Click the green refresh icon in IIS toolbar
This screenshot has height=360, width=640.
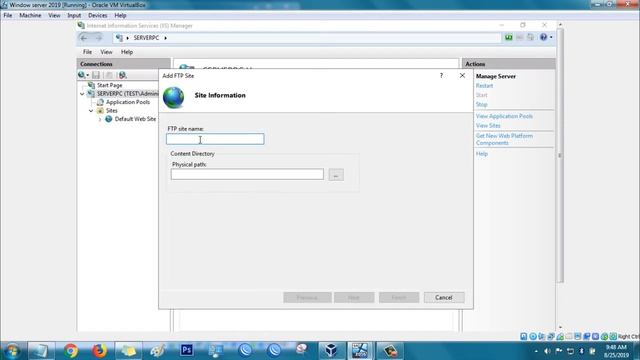coord(509,37)
